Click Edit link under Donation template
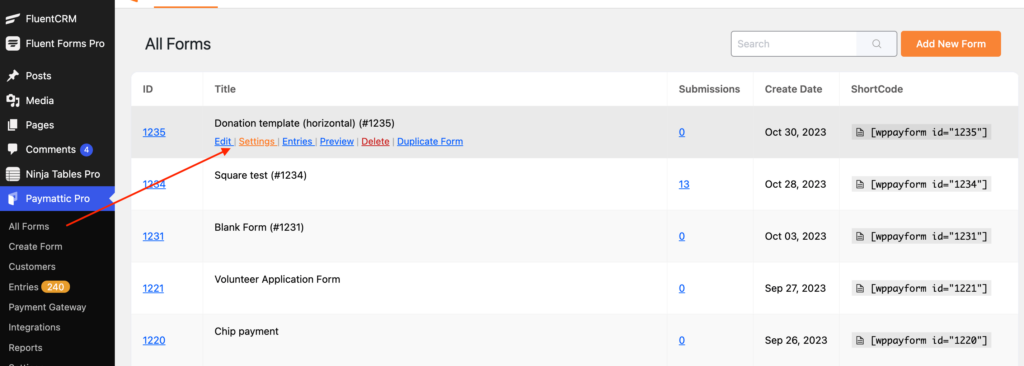The image size is (1024, 366). point(223,142)
